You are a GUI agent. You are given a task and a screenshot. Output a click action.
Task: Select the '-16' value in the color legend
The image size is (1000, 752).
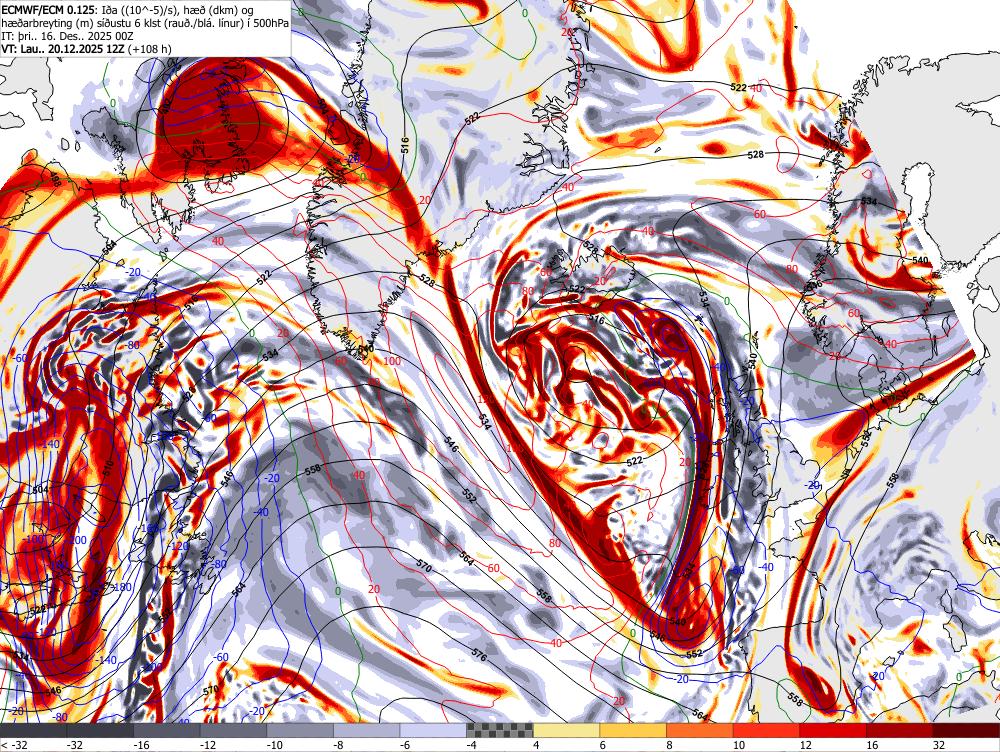[x=142, y=745]
